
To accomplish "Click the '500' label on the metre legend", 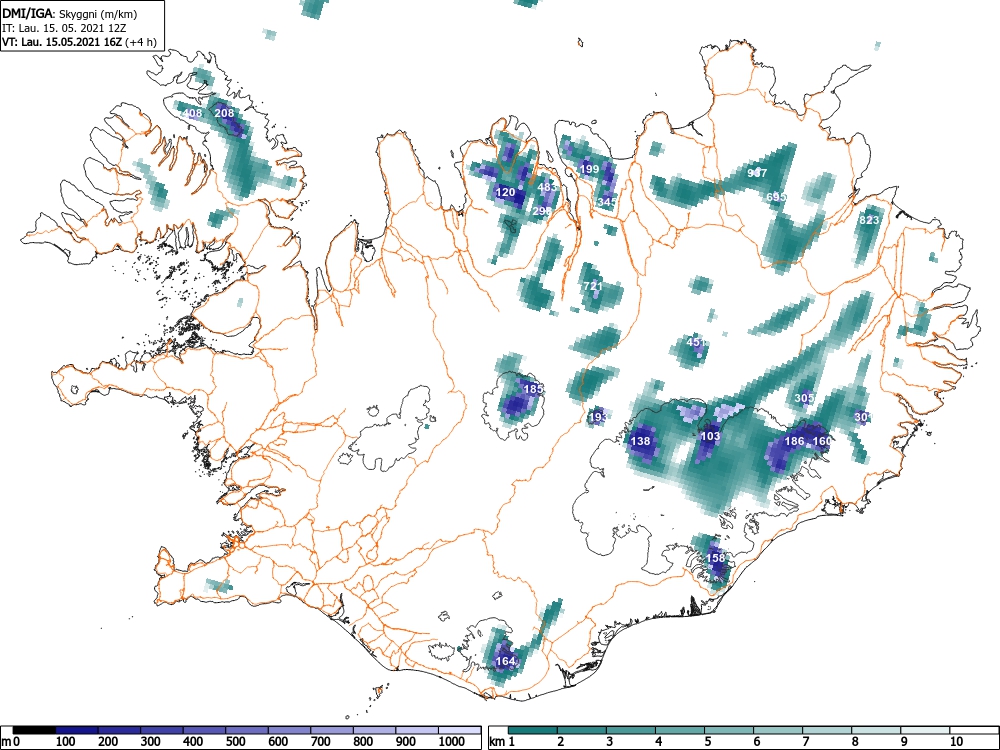I will click(x=235, y=742).
